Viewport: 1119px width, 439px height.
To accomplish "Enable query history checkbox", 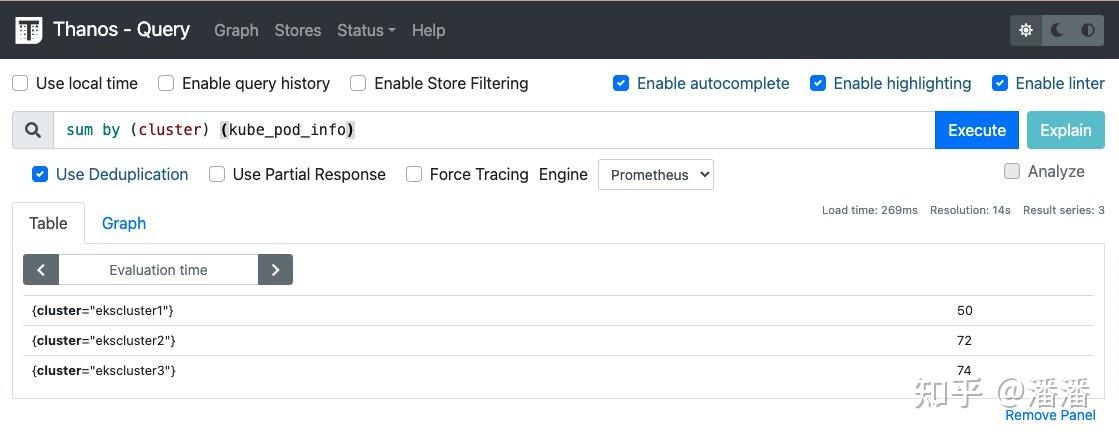I will [166, 83].
